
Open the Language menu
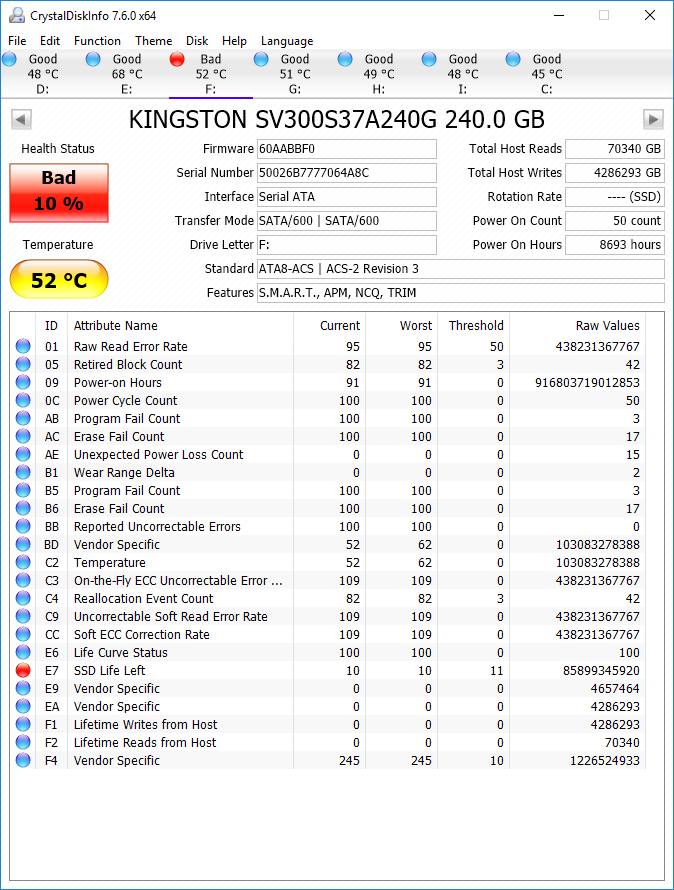pos(287,41)
